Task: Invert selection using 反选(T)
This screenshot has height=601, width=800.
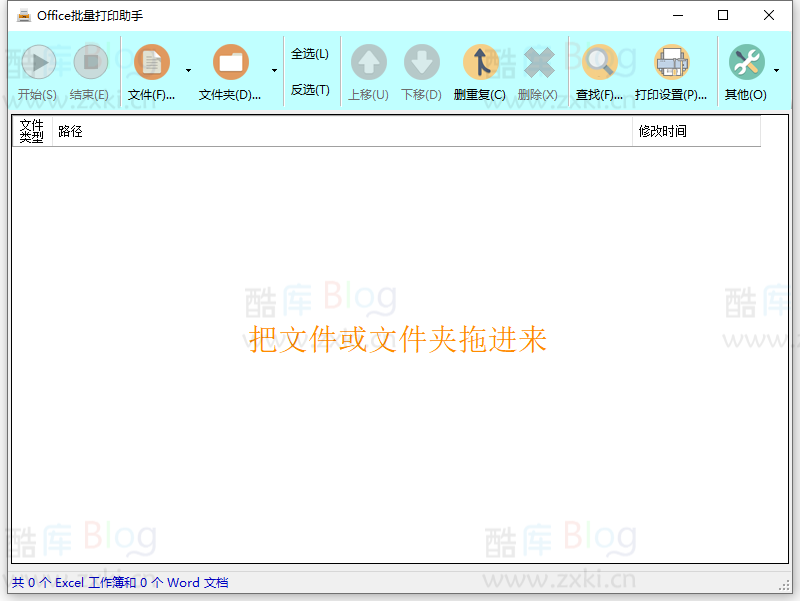Action: point(310,89)
